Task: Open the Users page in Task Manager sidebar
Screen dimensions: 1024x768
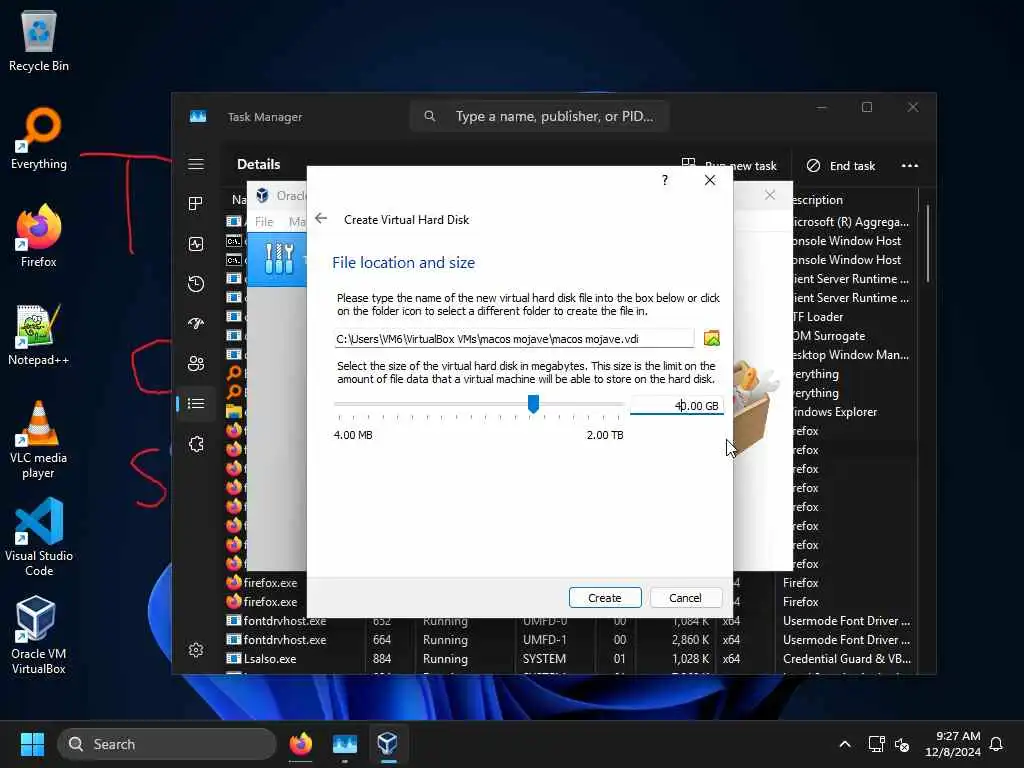Action: [196, 364]
